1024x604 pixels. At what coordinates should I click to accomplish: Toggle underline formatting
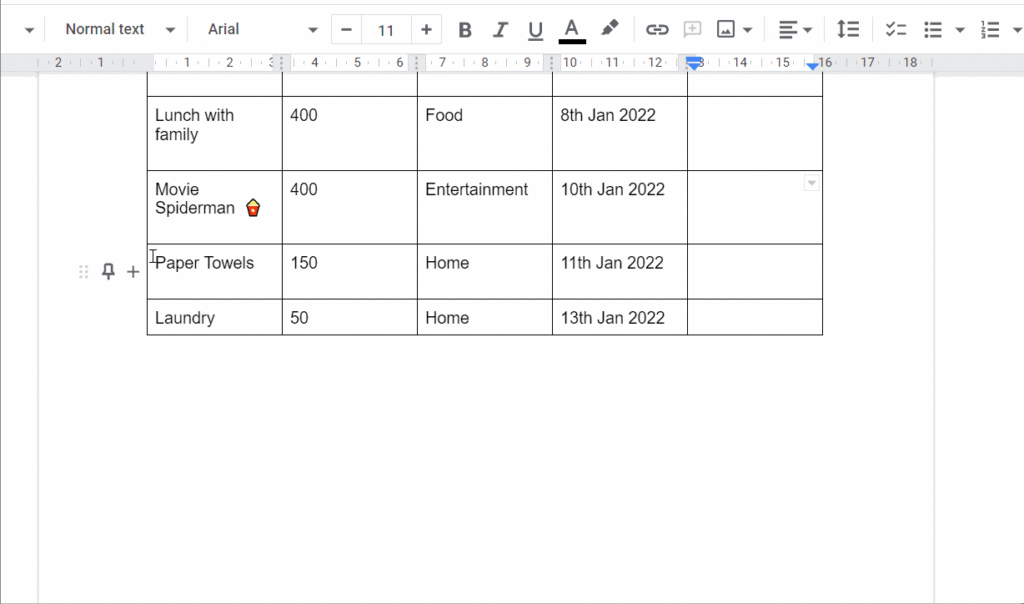535,29
